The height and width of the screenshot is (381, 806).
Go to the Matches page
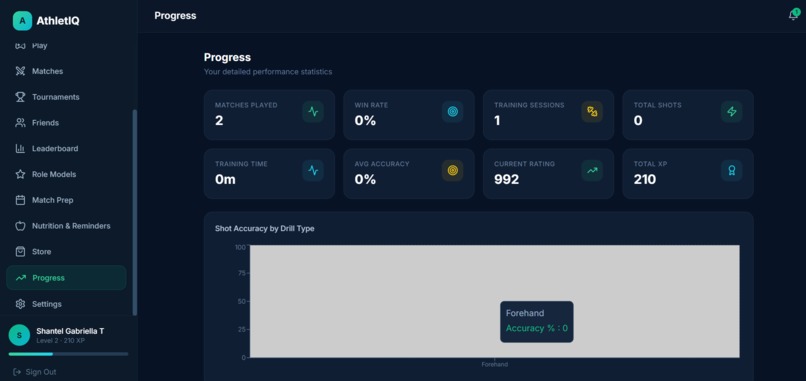pyautogui.click(x=66, y=71)
